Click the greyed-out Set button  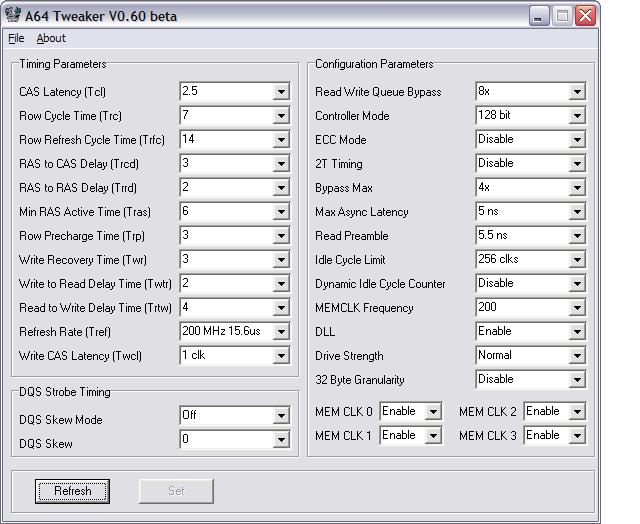coord(176,491)
